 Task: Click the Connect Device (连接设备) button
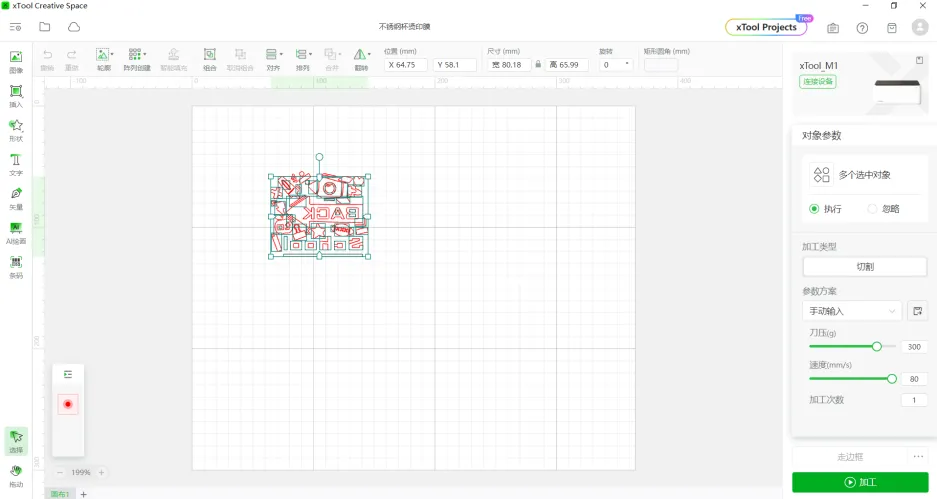(816, 81)
